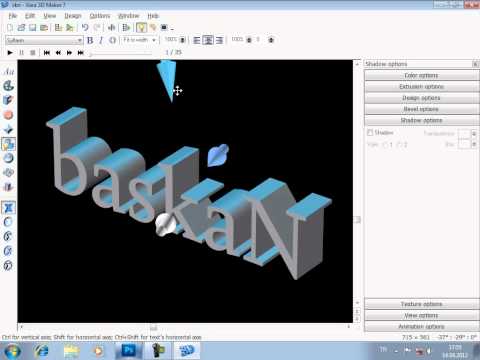Viewport: 480px width, 360px height.
Task: Open the Window menu
Action: click(129, 16)
